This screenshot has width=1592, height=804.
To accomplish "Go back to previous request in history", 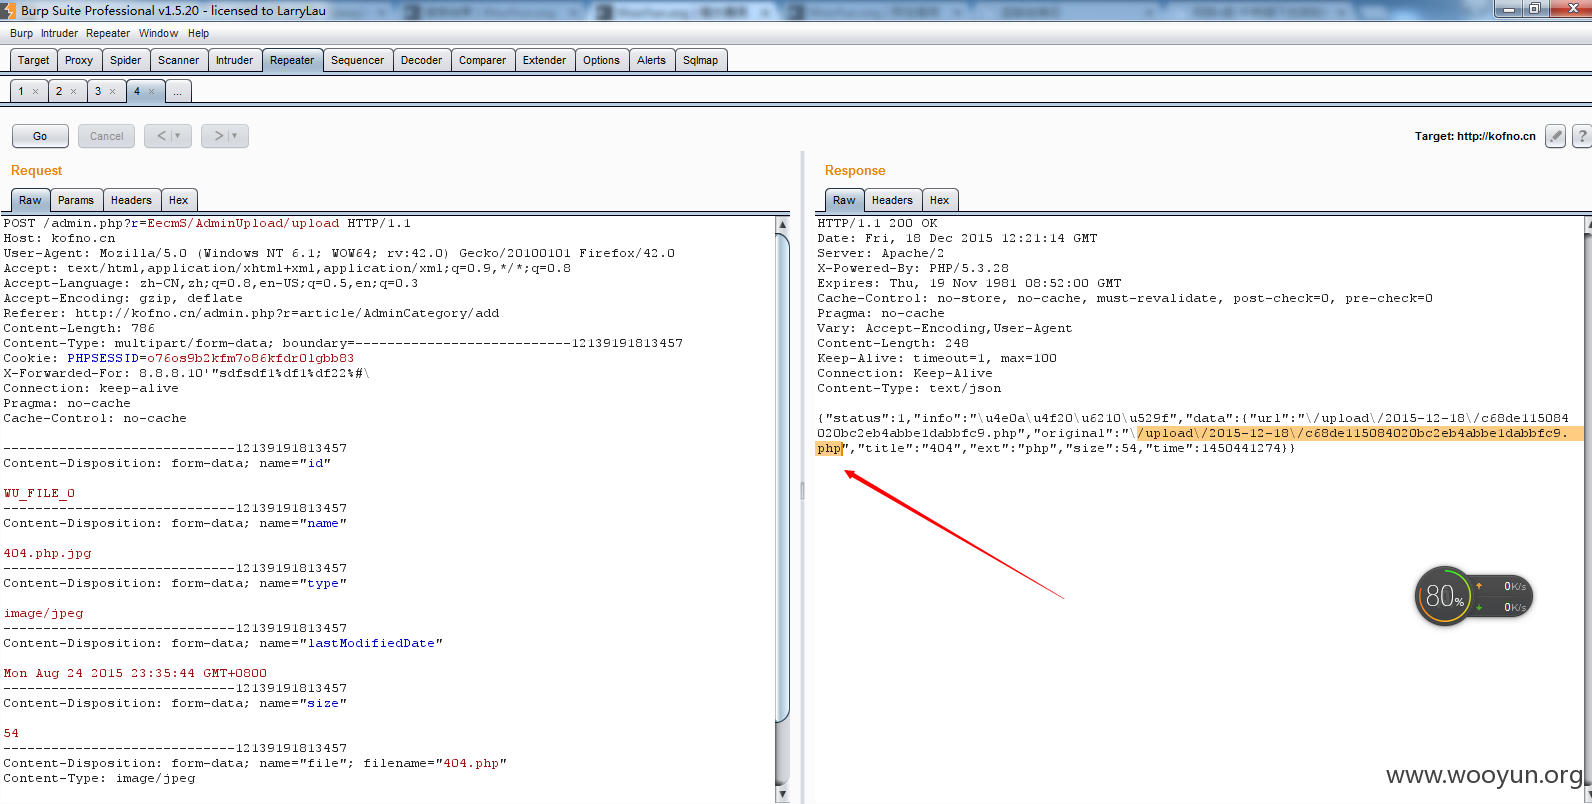I will (168, 136).
